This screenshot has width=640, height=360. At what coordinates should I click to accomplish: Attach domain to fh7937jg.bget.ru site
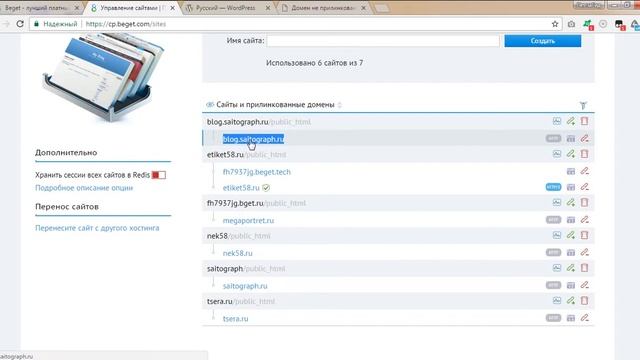571,202
